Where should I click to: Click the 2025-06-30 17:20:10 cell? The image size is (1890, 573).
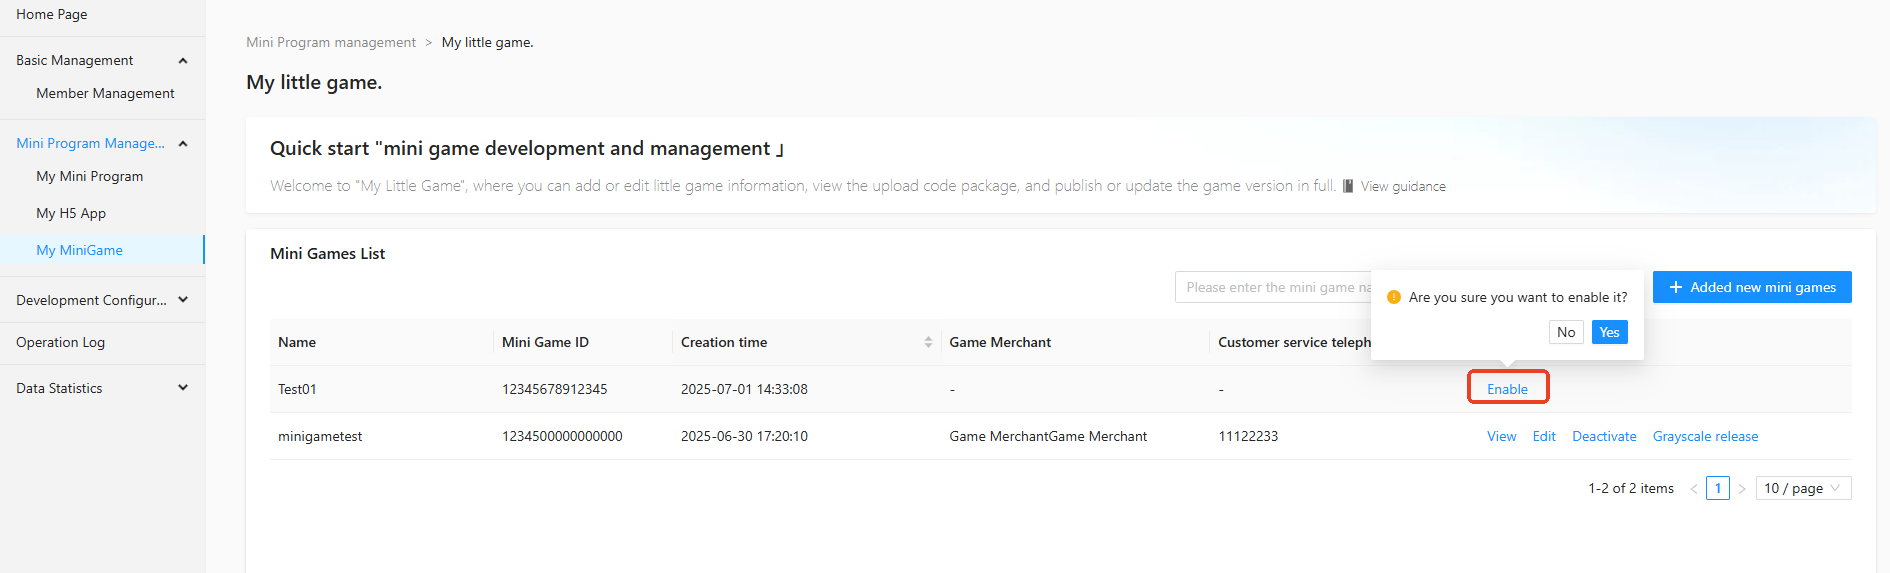[744, 436]
